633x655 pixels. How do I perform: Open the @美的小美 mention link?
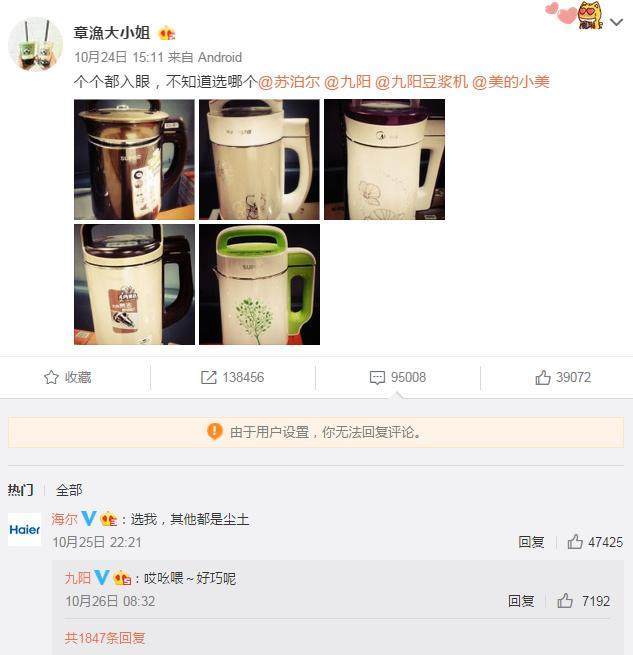pyautogui.click(x=511, y=81)
